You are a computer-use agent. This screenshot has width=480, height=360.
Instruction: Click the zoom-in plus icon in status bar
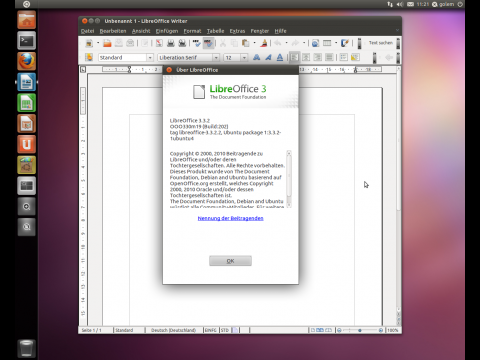point(381,330)
